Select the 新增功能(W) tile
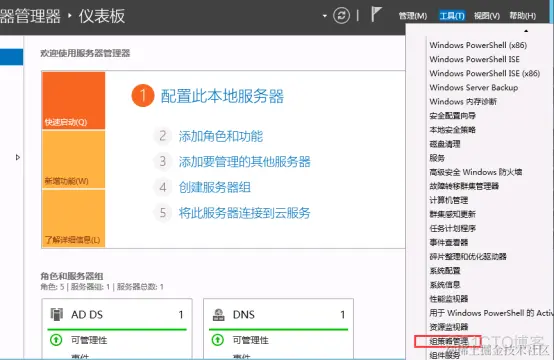The height and width of the screenshot is (361, 554). (73, 159)
